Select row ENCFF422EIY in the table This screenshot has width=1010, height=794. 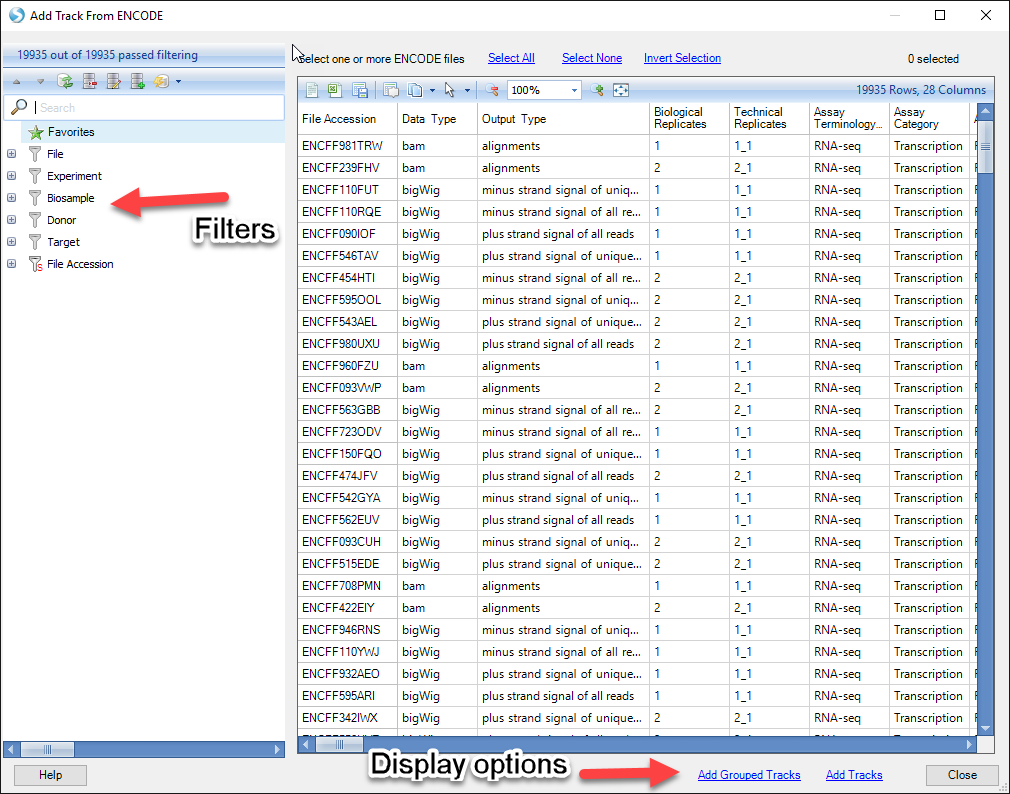[636, 608]
